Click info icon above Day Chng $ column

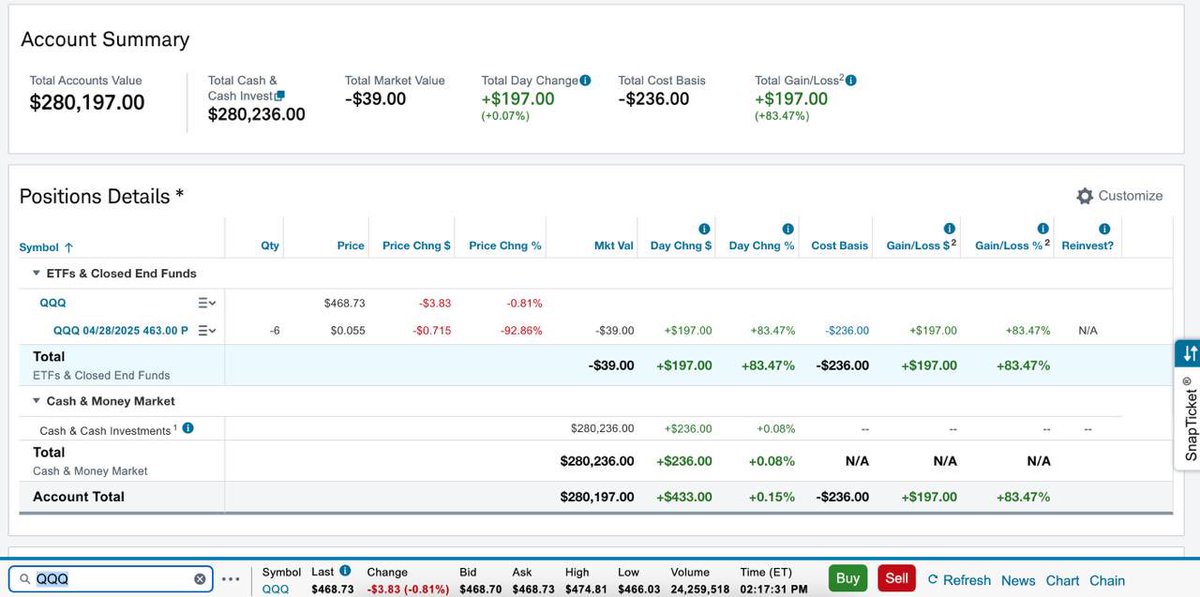click(x=704, y=229)
